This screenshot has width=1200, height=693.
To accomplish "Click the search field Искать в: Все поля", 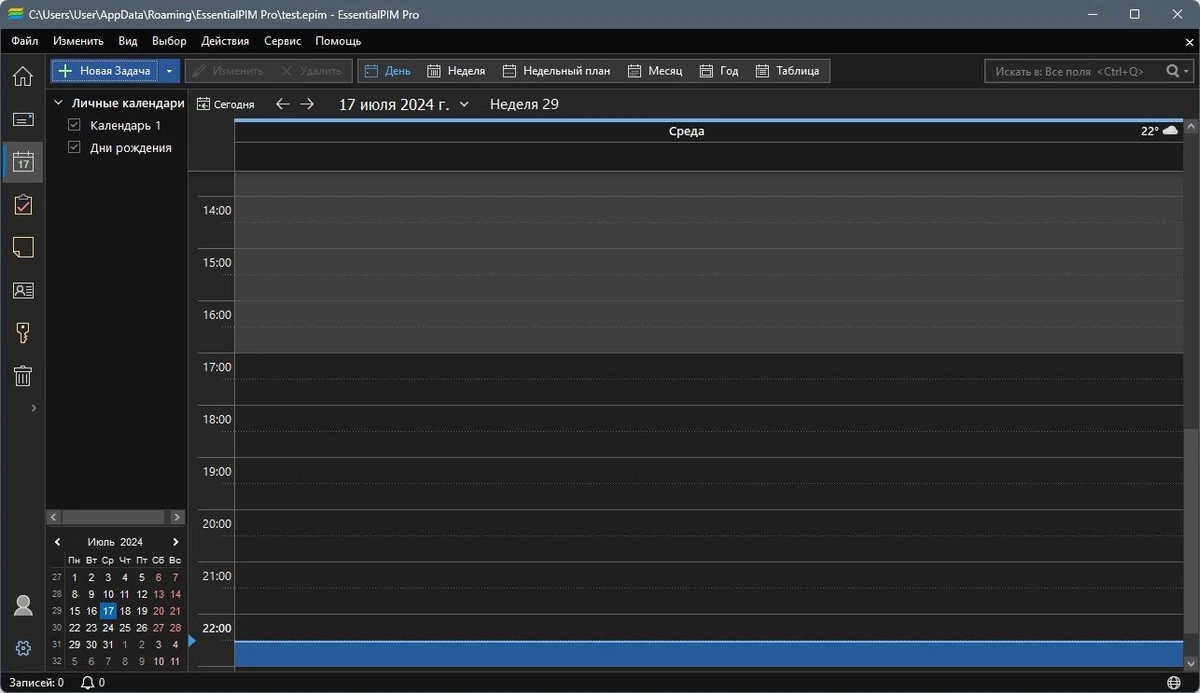I will pyautogui.click(x=1074, y=72).
